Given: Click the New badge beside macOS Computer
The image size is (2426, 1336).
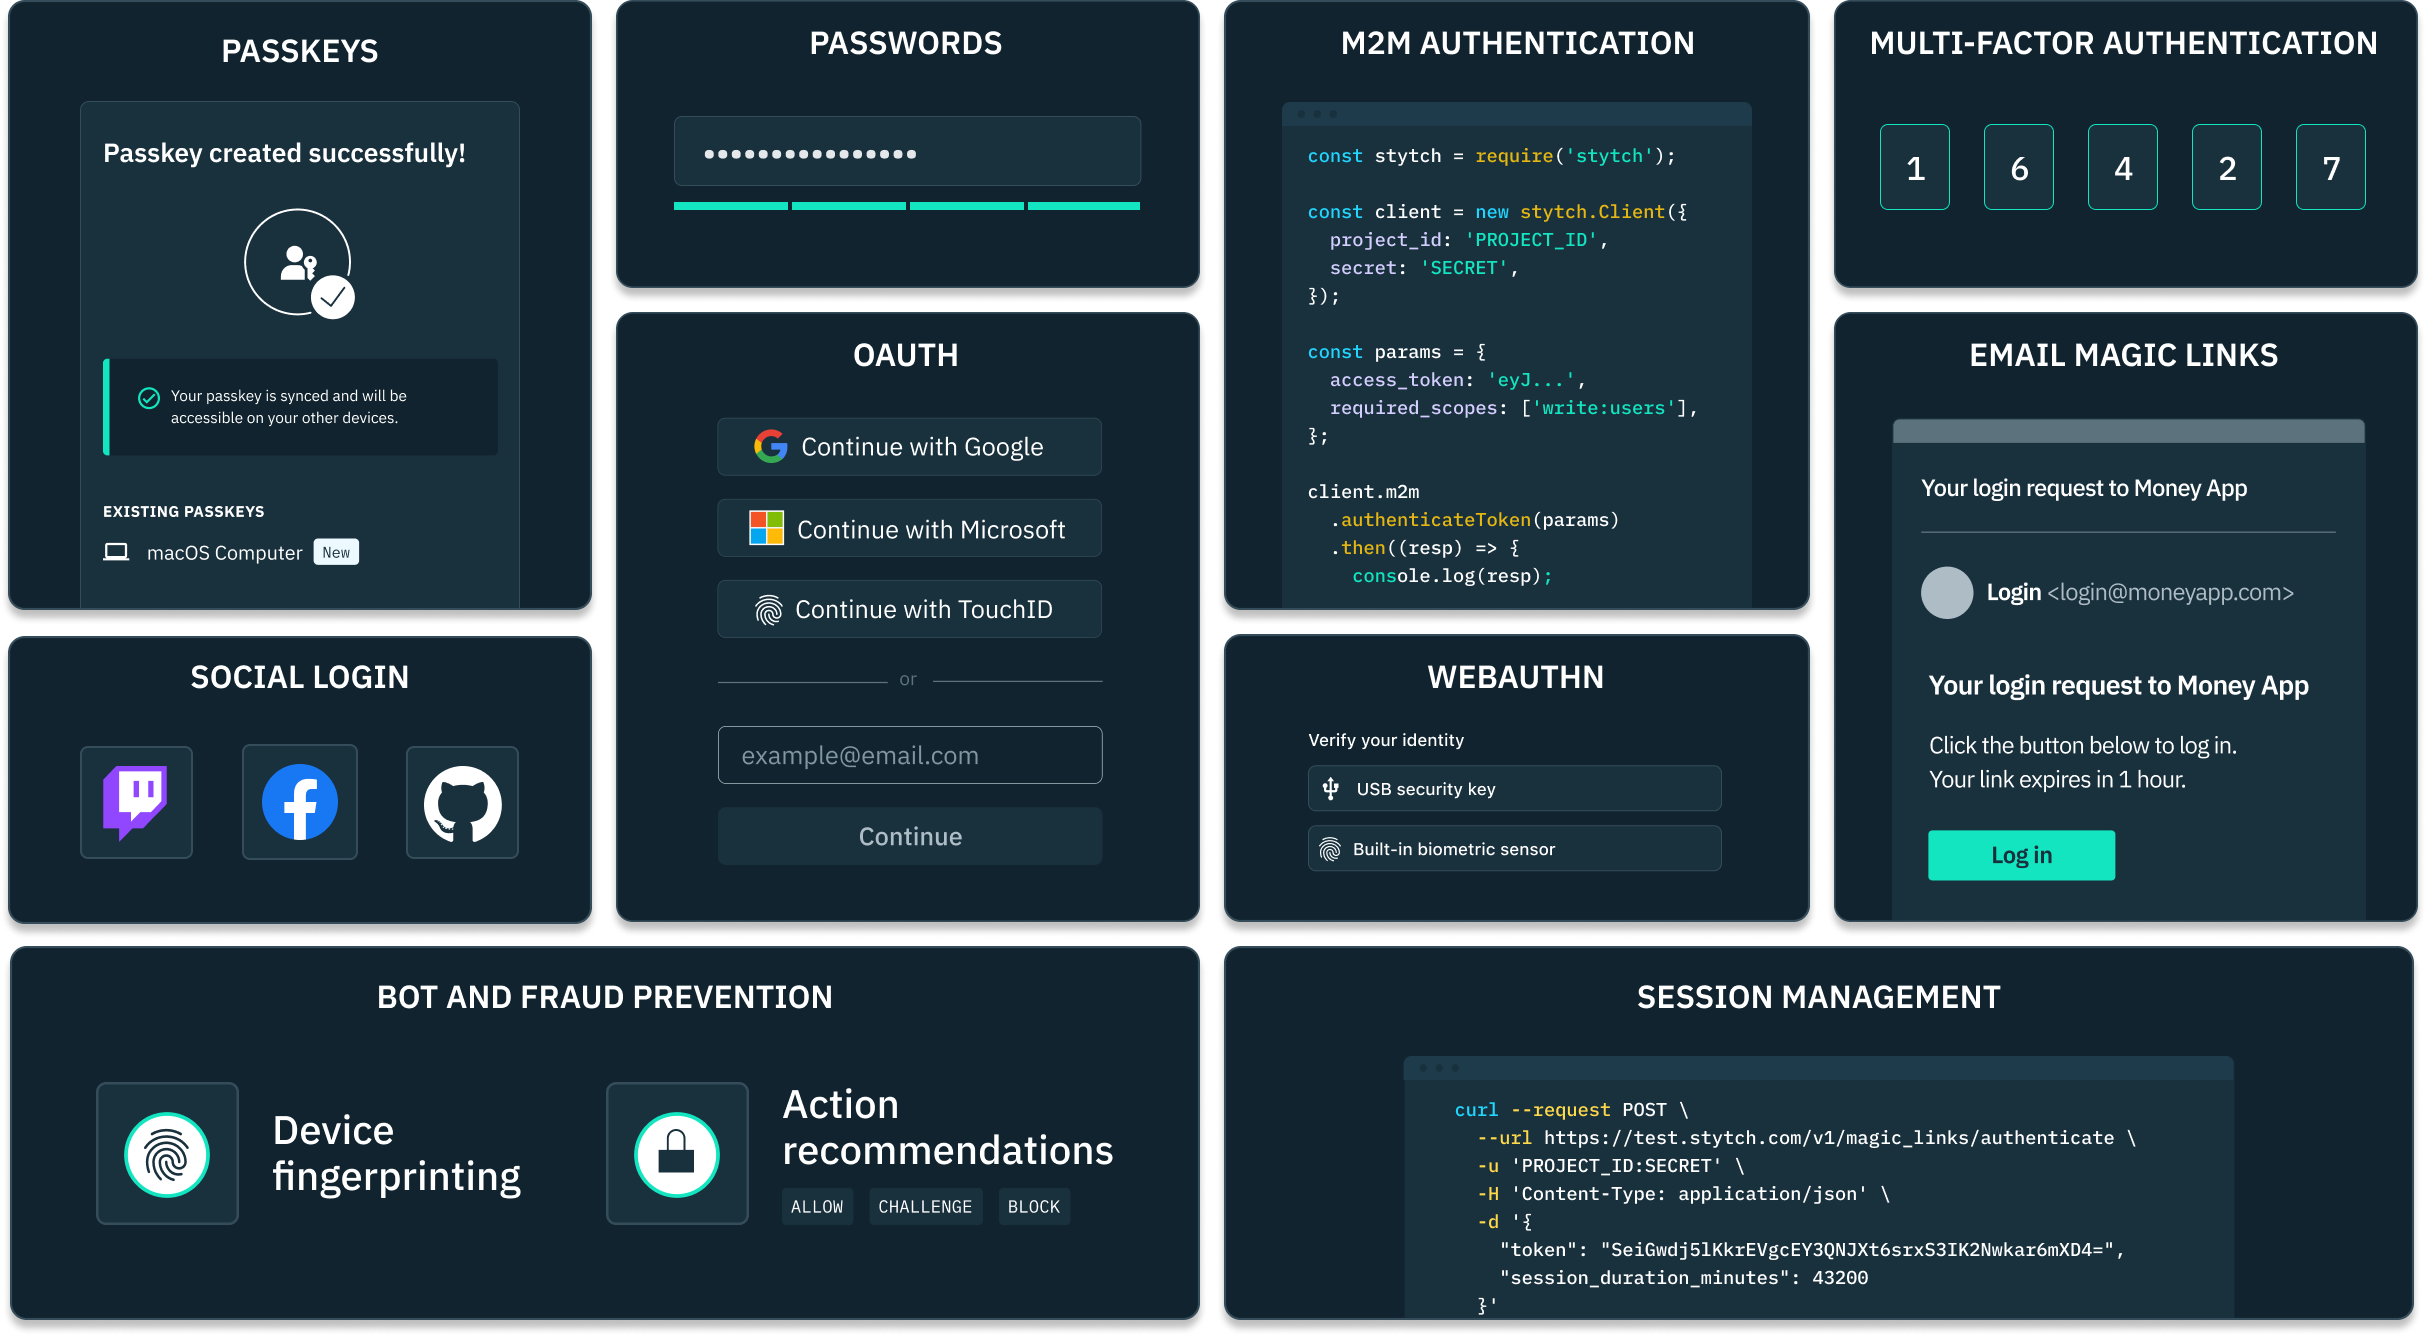Looking at the screenshot, I should [336, 552].
